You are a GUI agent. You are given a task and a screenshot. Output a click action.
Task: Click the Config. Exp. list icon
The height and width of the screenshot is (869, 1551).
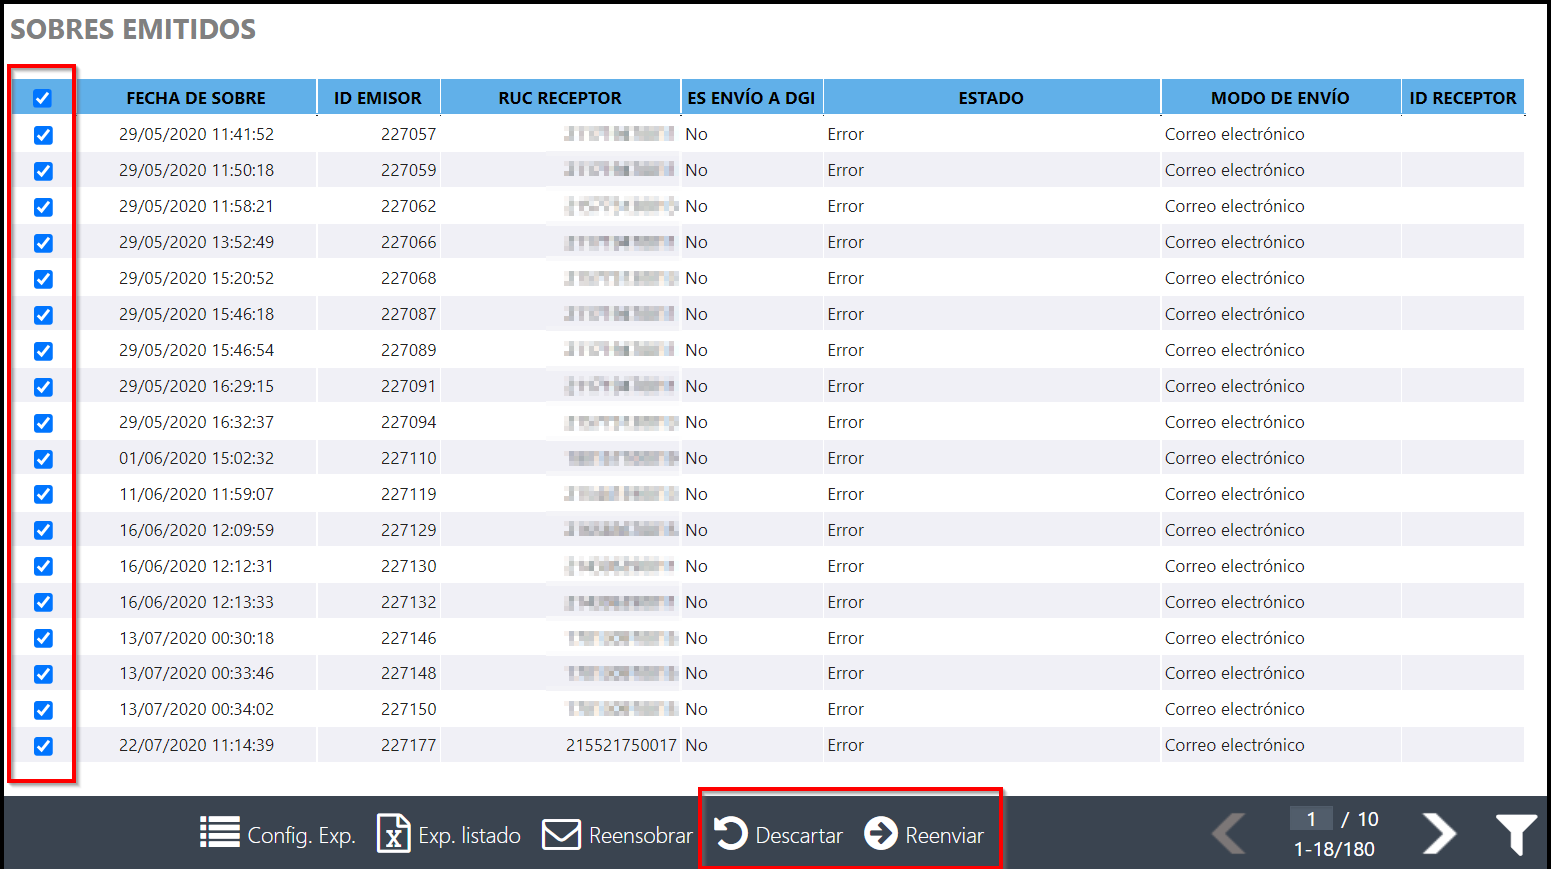pos(220,832)
